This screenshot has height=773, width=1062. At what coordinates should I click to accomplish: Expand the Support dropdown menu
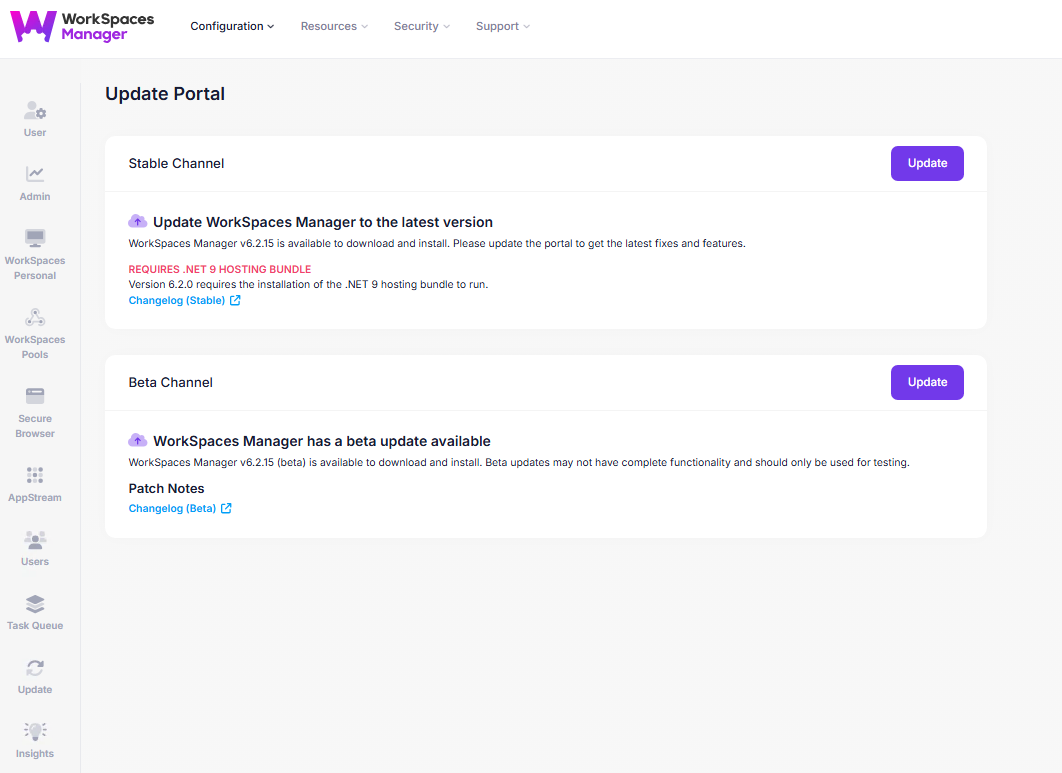tap(502, 26)
